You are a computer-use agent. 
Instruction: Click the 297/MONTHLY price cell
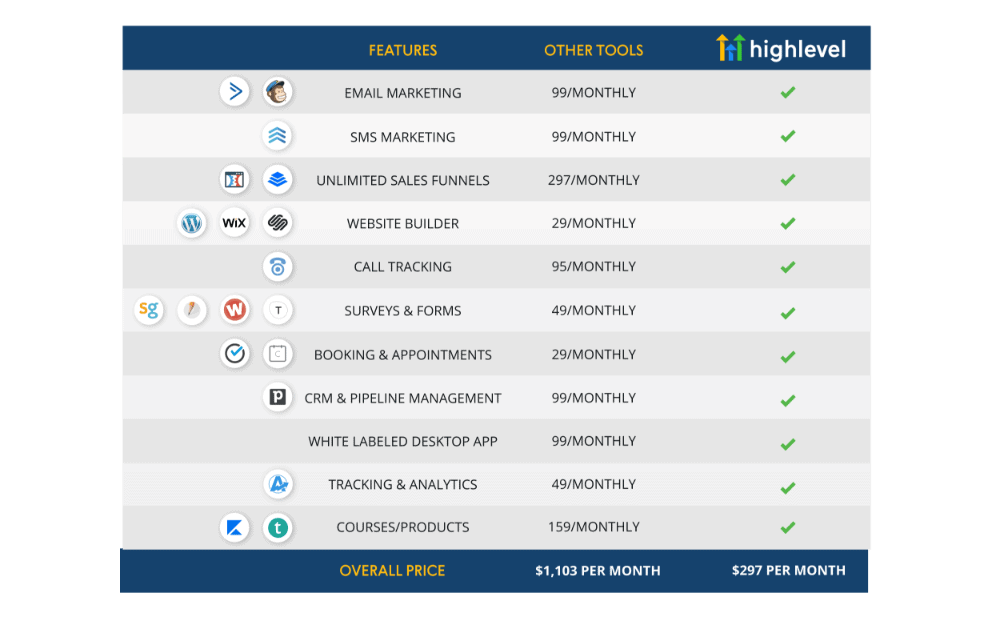click(593, 180)
